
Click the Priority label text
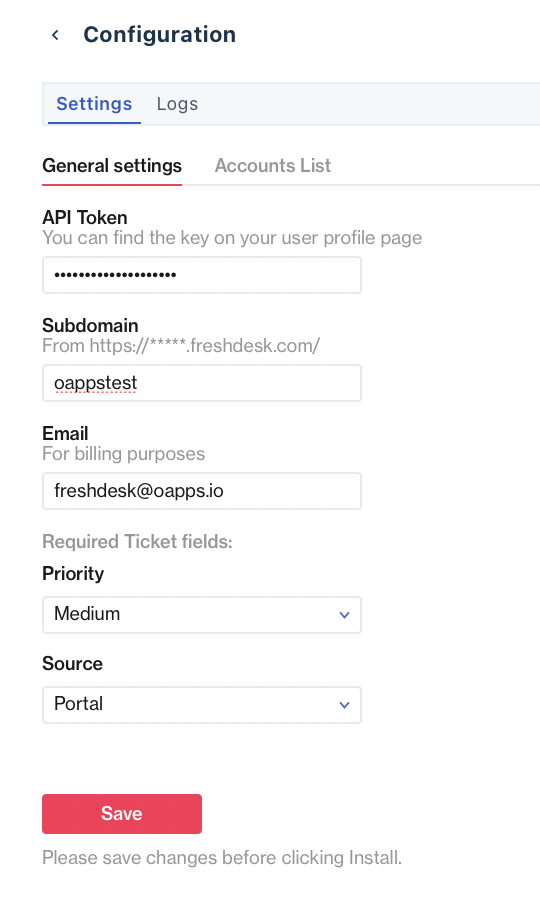tap(73, 574)
